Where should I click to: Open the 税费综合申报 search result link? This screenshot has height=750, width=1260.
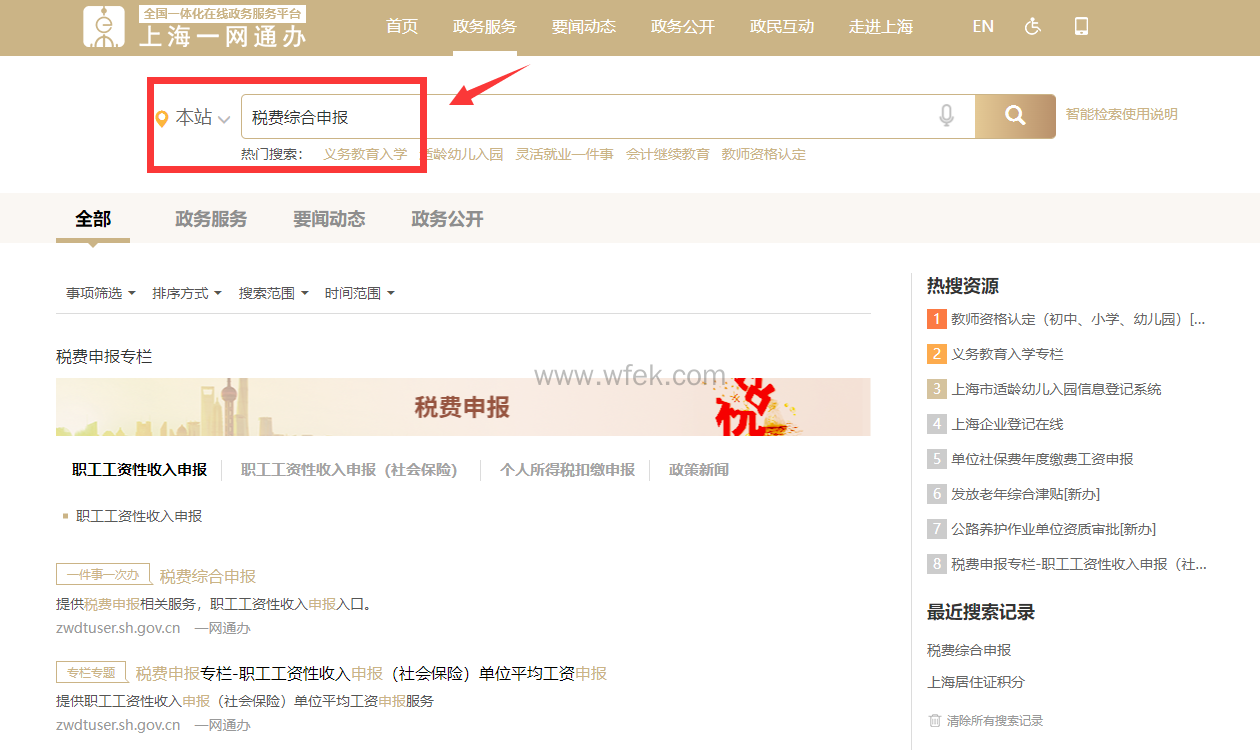pyautogui.click(x=208, y=576)
